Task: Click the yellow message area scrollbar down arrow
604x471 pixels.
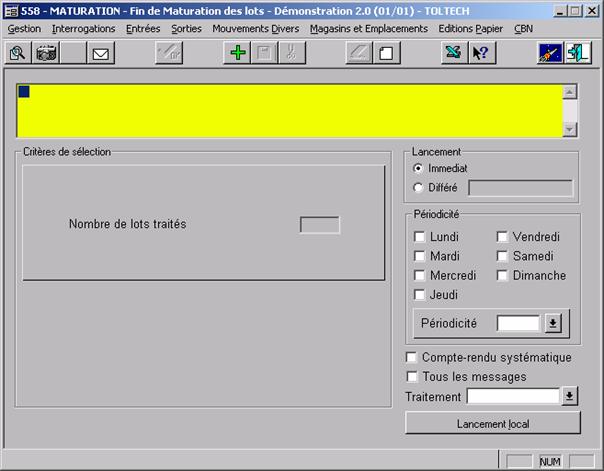Action: point(570,130)
